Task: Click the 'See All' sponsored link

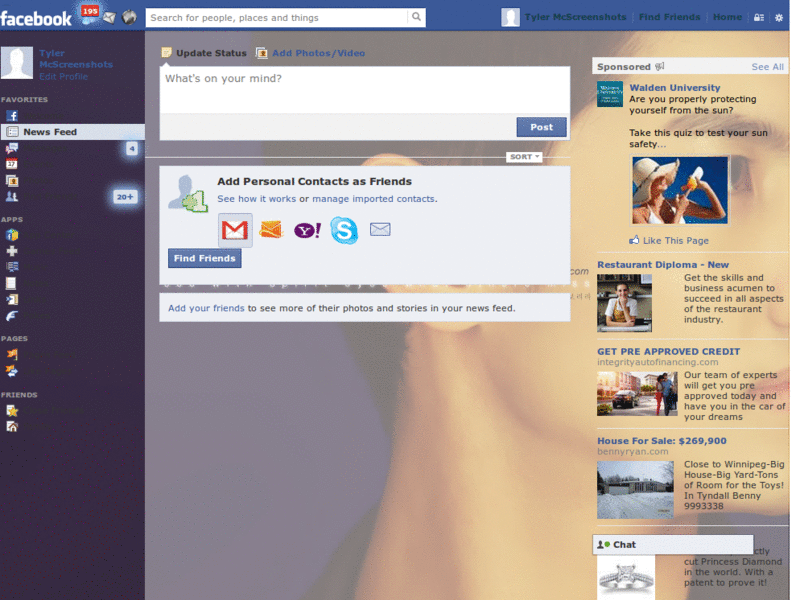Action: click(x=767, y=67)
